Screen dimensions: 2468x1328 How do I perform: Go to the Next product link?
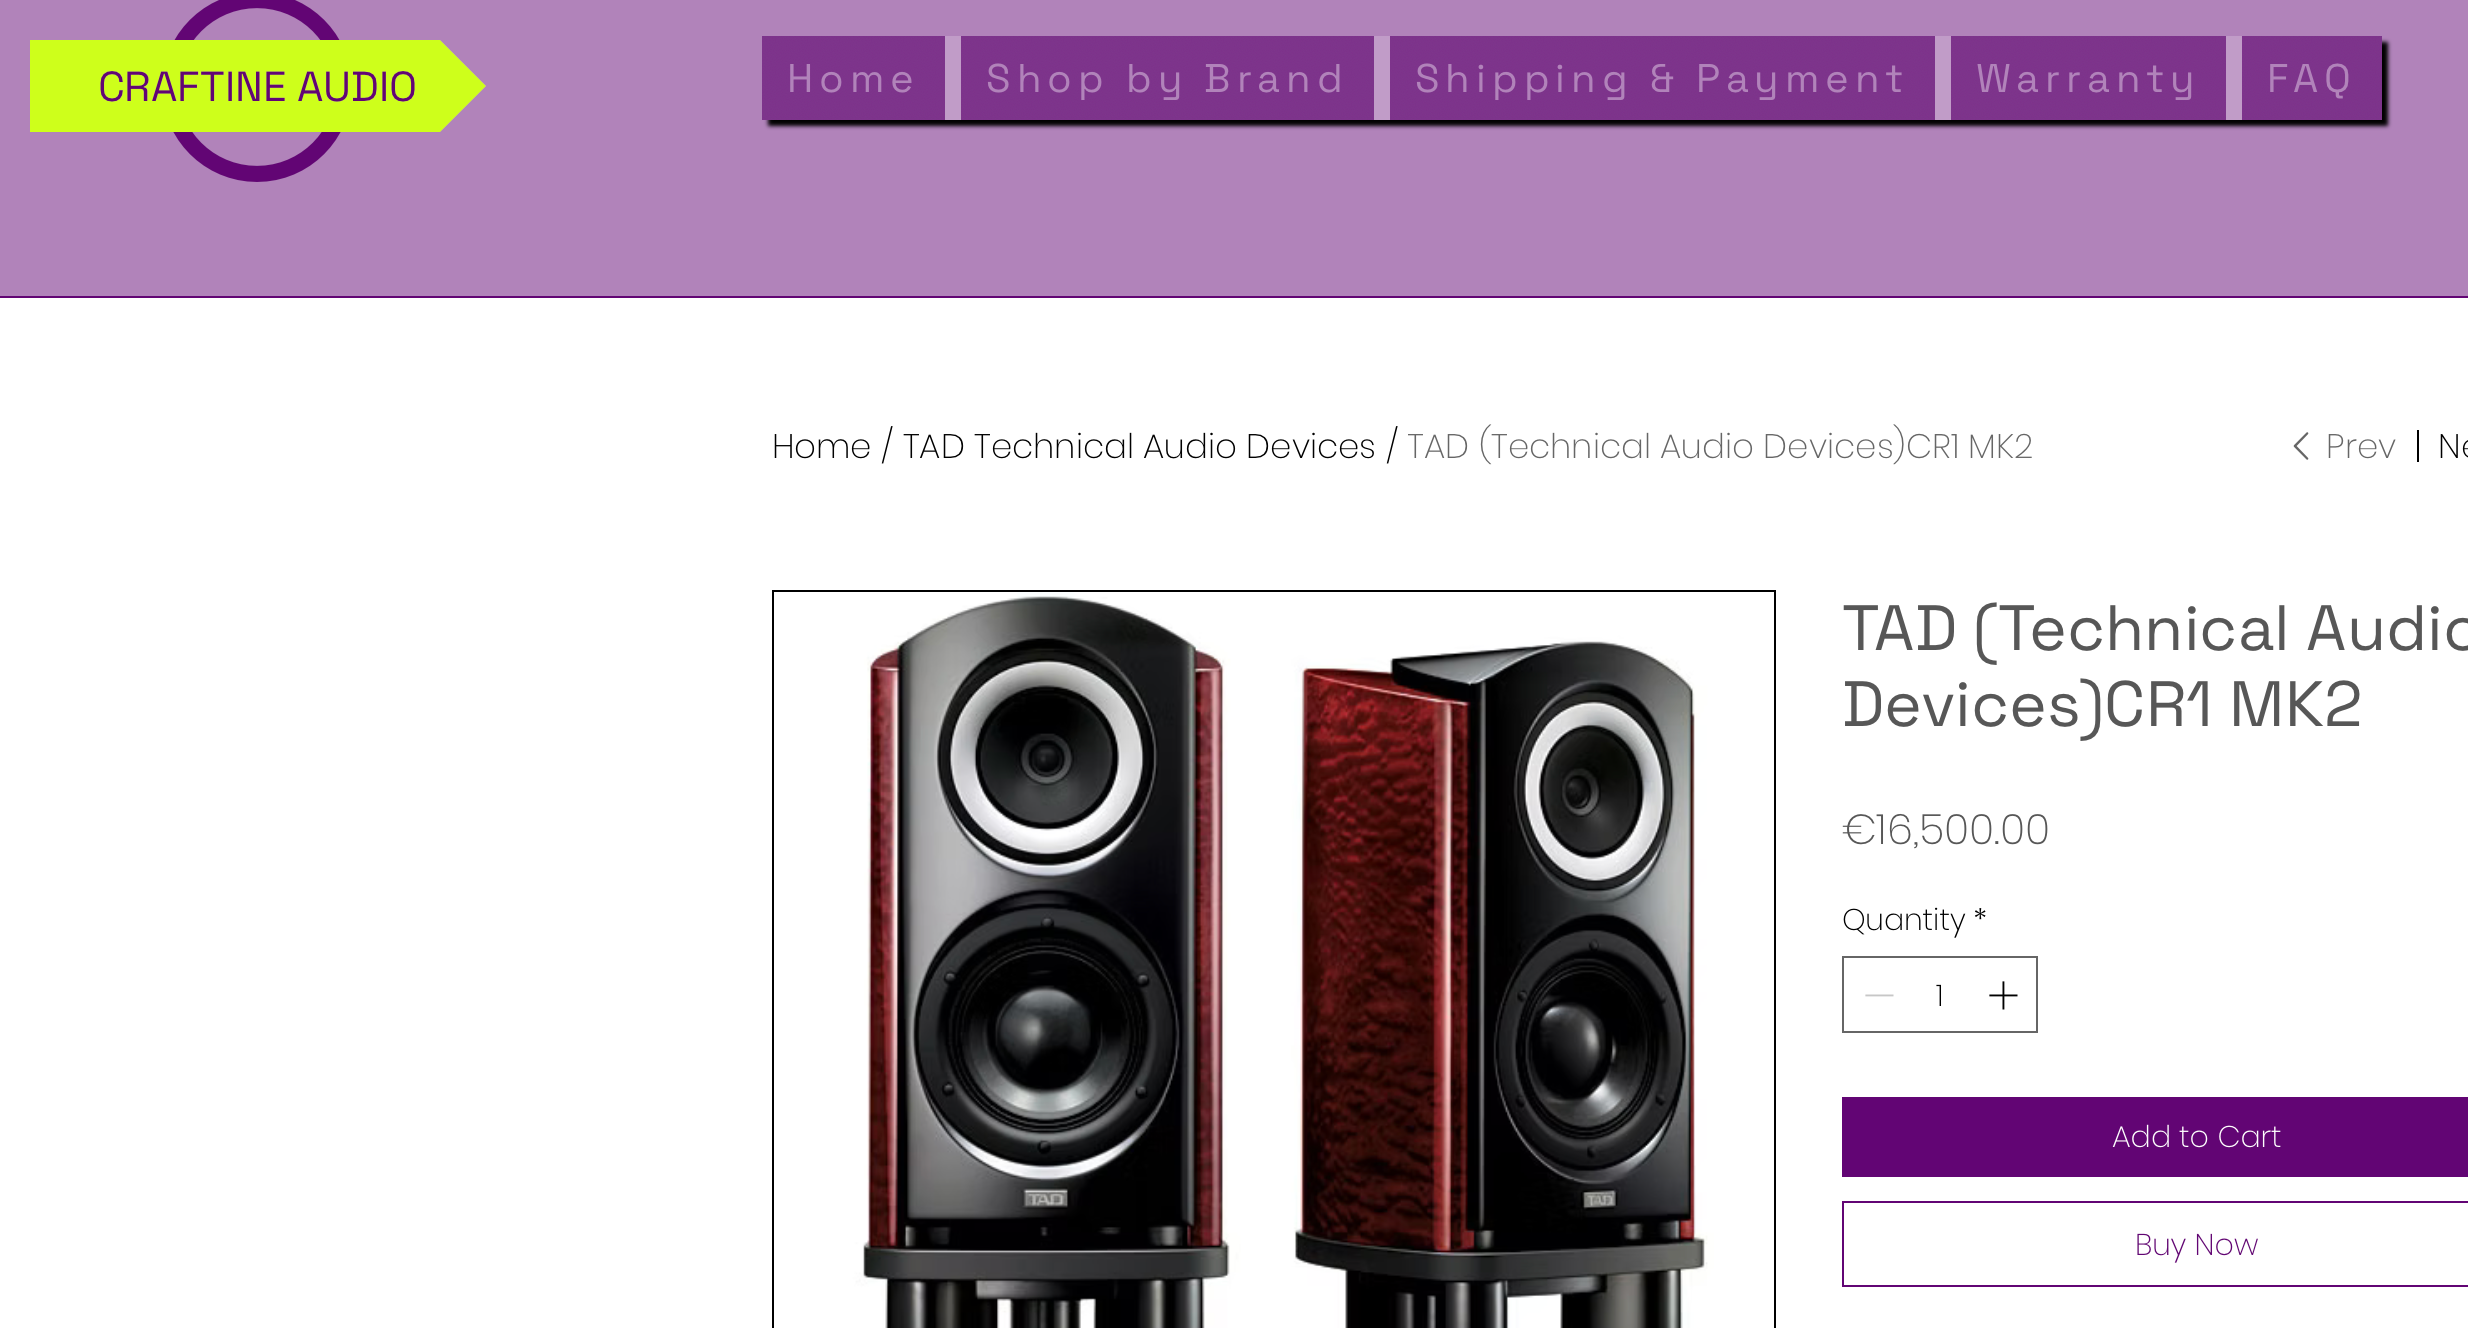click(2453, 446)
